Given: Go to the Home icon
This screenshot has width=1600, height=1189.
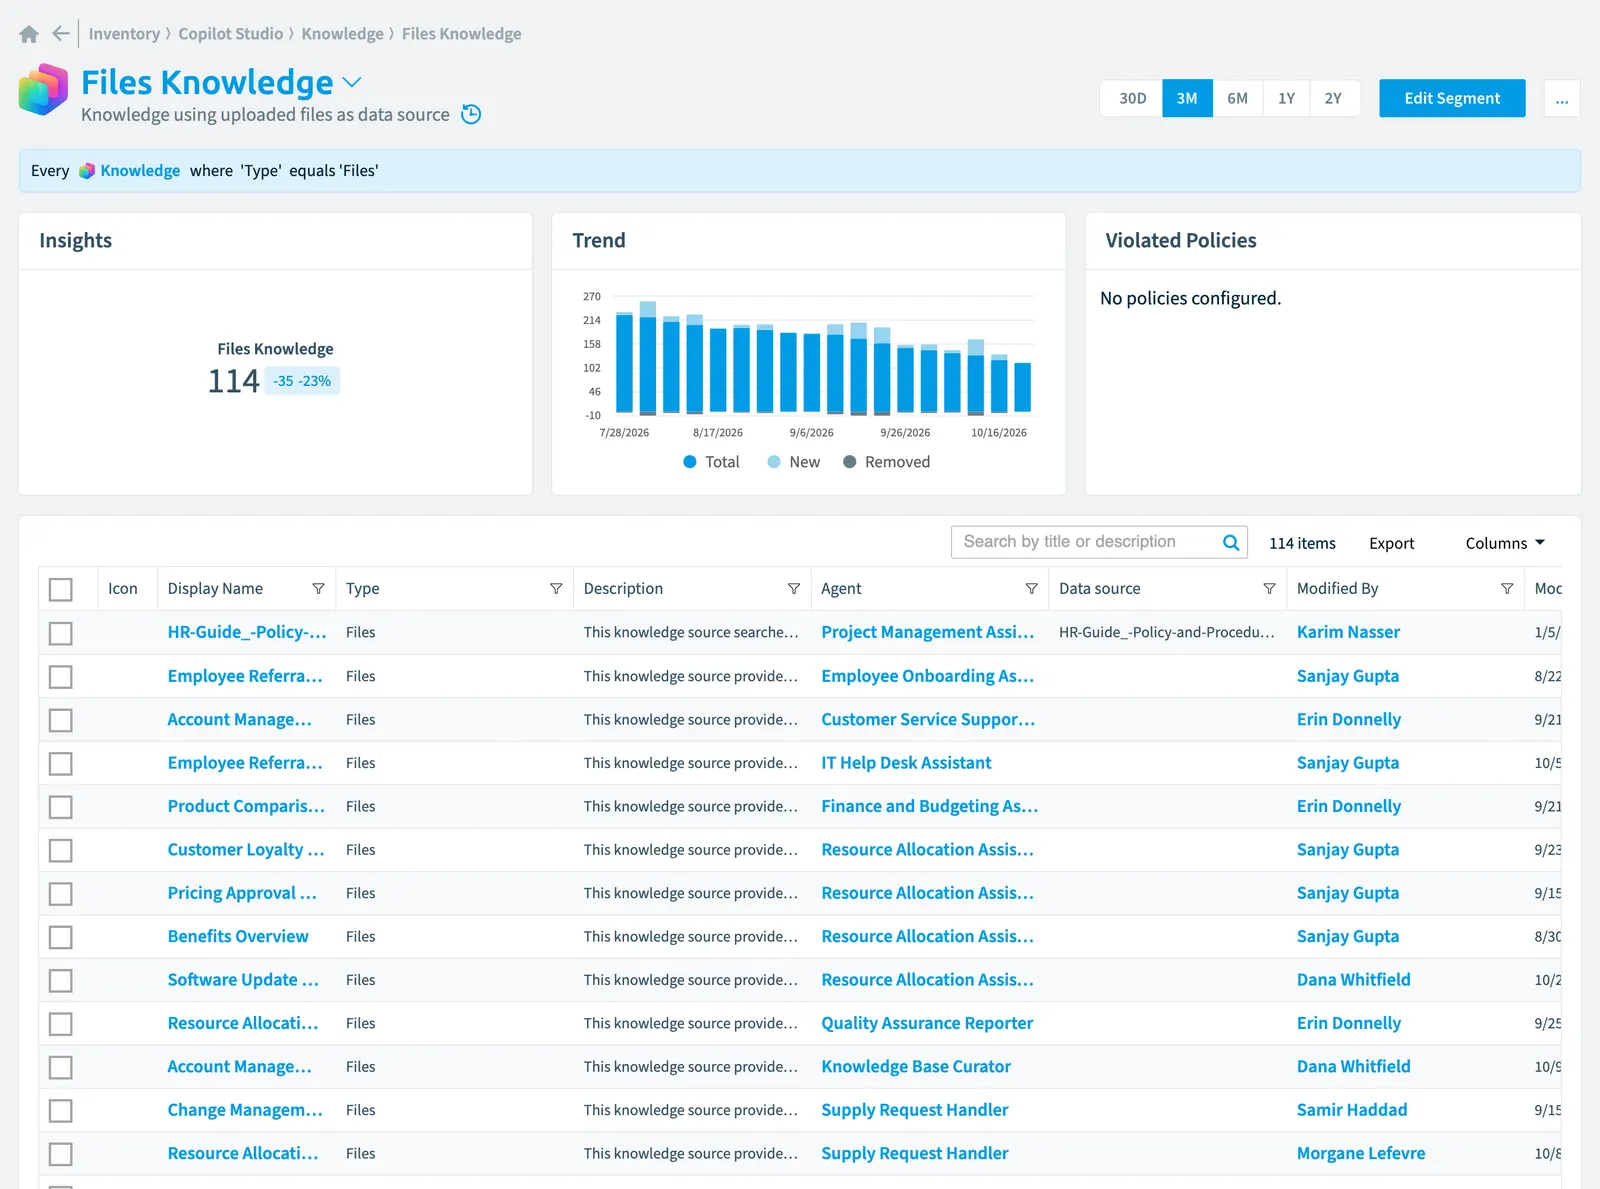Looking at the screenshot, I should [29, 34].
